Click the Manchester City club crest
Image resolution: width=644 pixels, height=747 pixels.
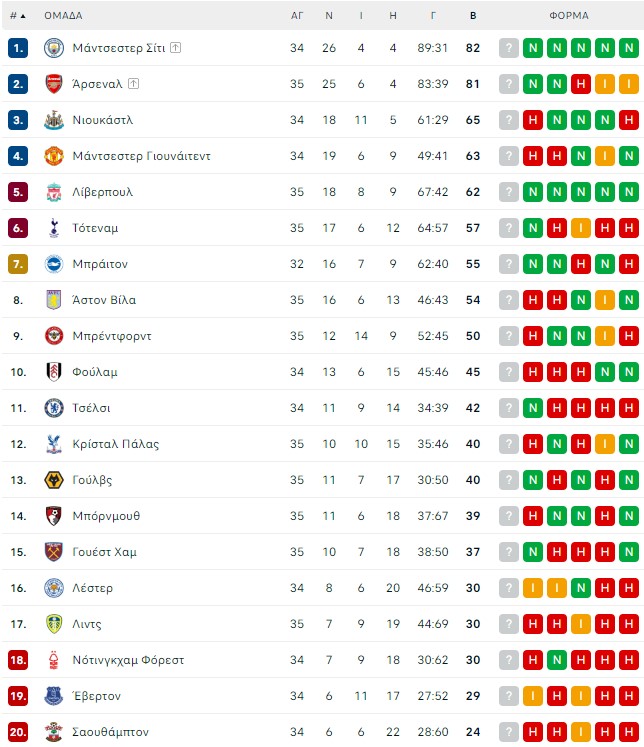(x=54, y=48)
